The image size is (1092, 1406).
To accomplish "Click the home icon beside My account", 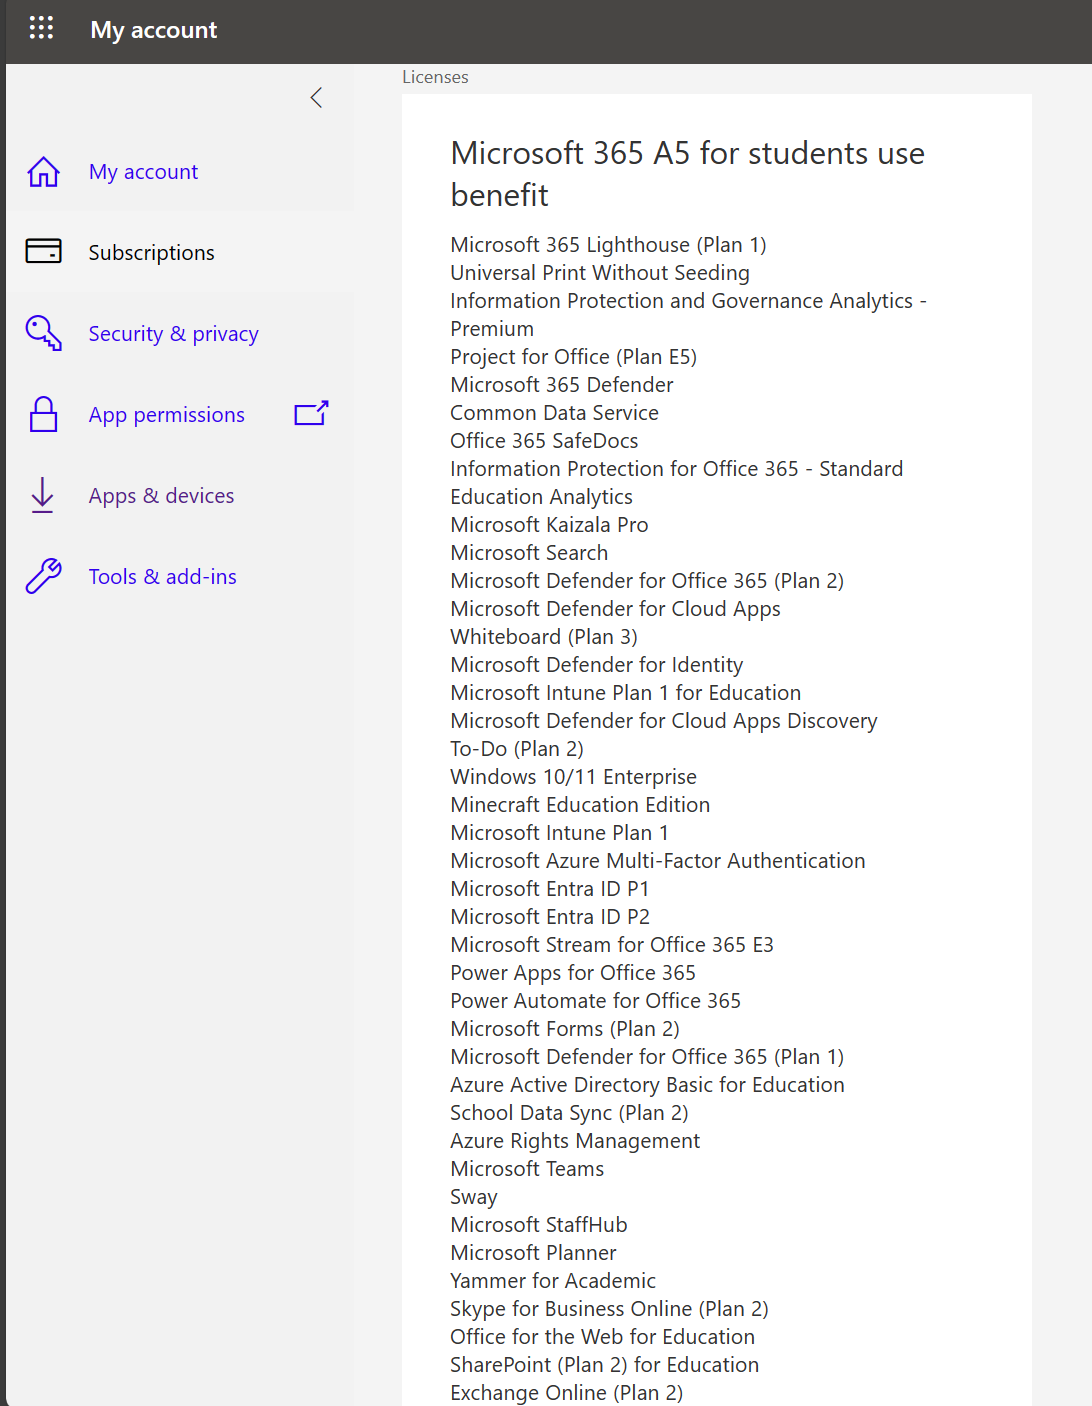I will pos(43,172).
